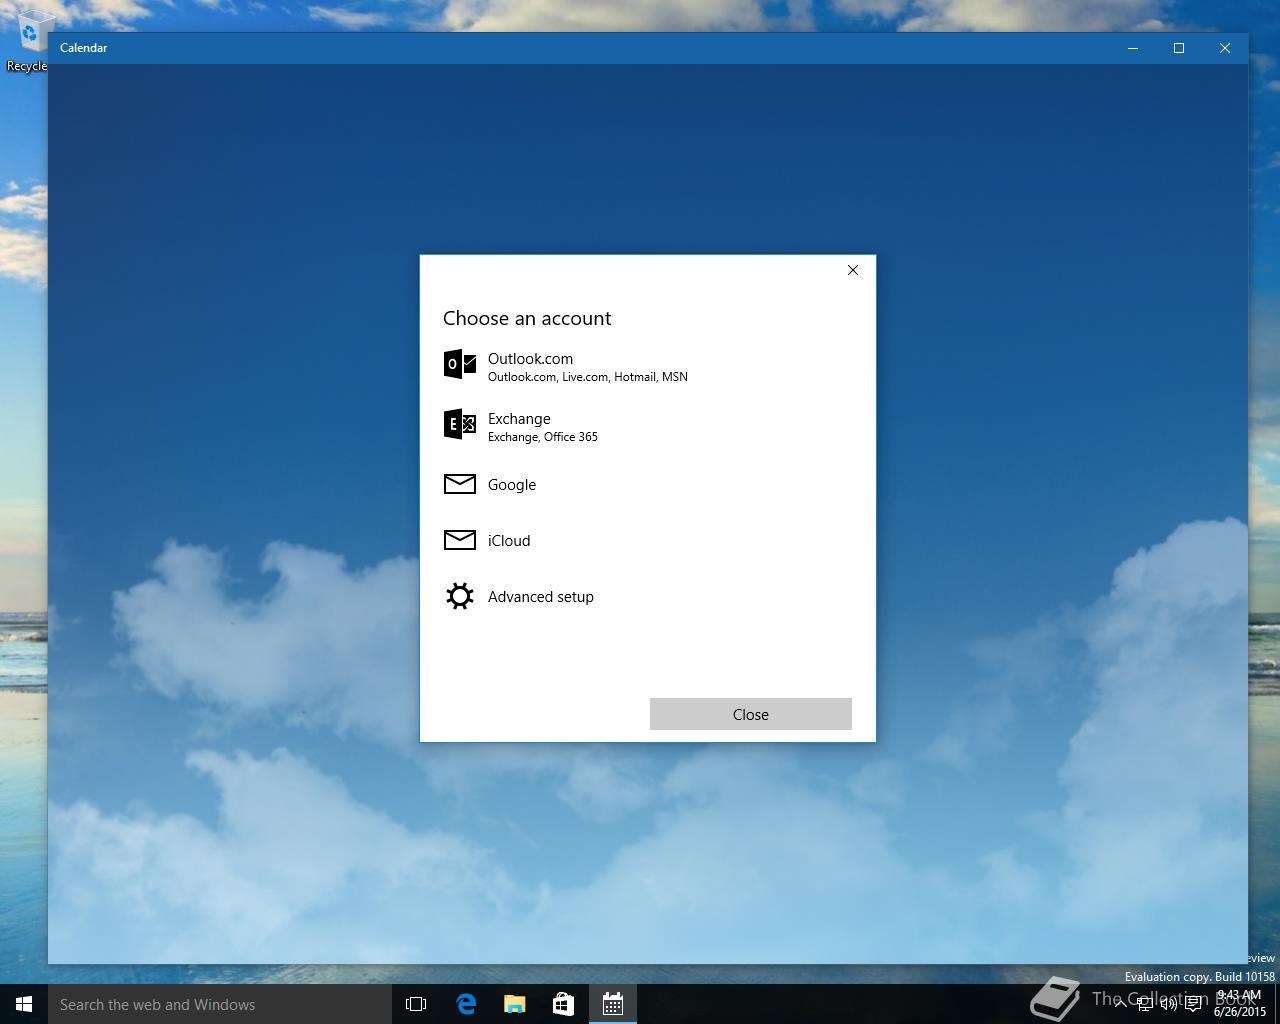Open Action Center notifications icon

(x=1193, y=1004)
